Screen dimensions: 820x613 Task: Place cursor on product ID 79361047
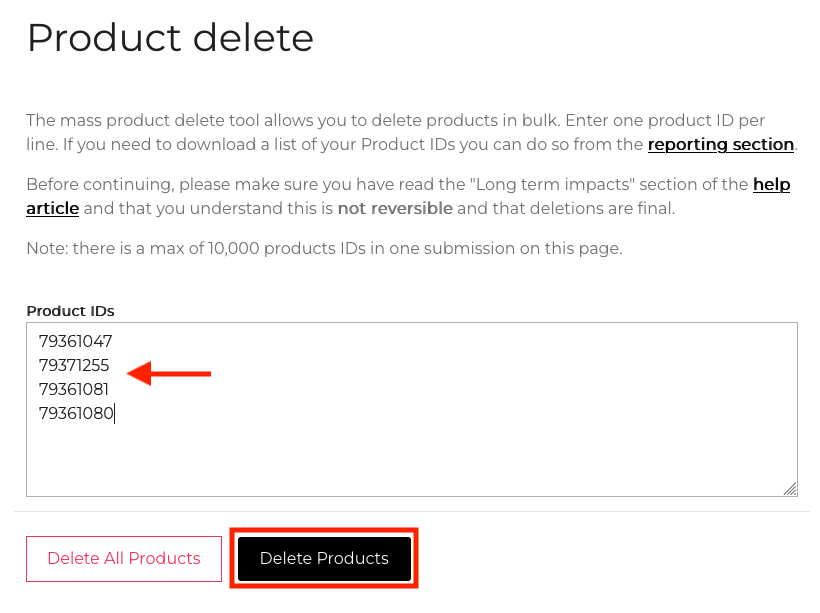pos(75,341)
